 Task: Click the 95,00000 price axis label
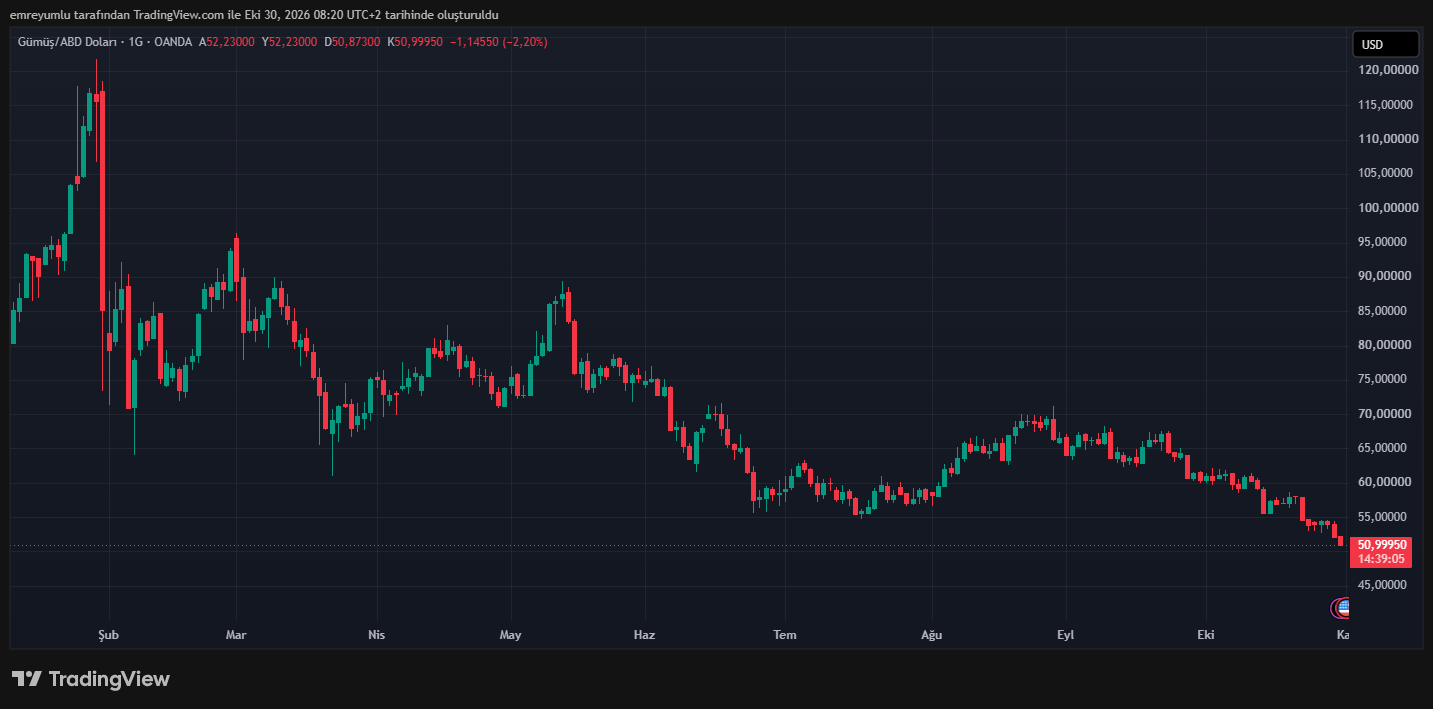pos(1384,242)
